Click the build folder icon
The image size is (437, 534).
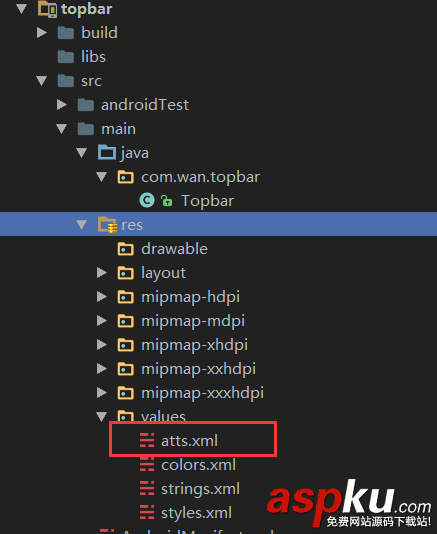pos(66,33)
